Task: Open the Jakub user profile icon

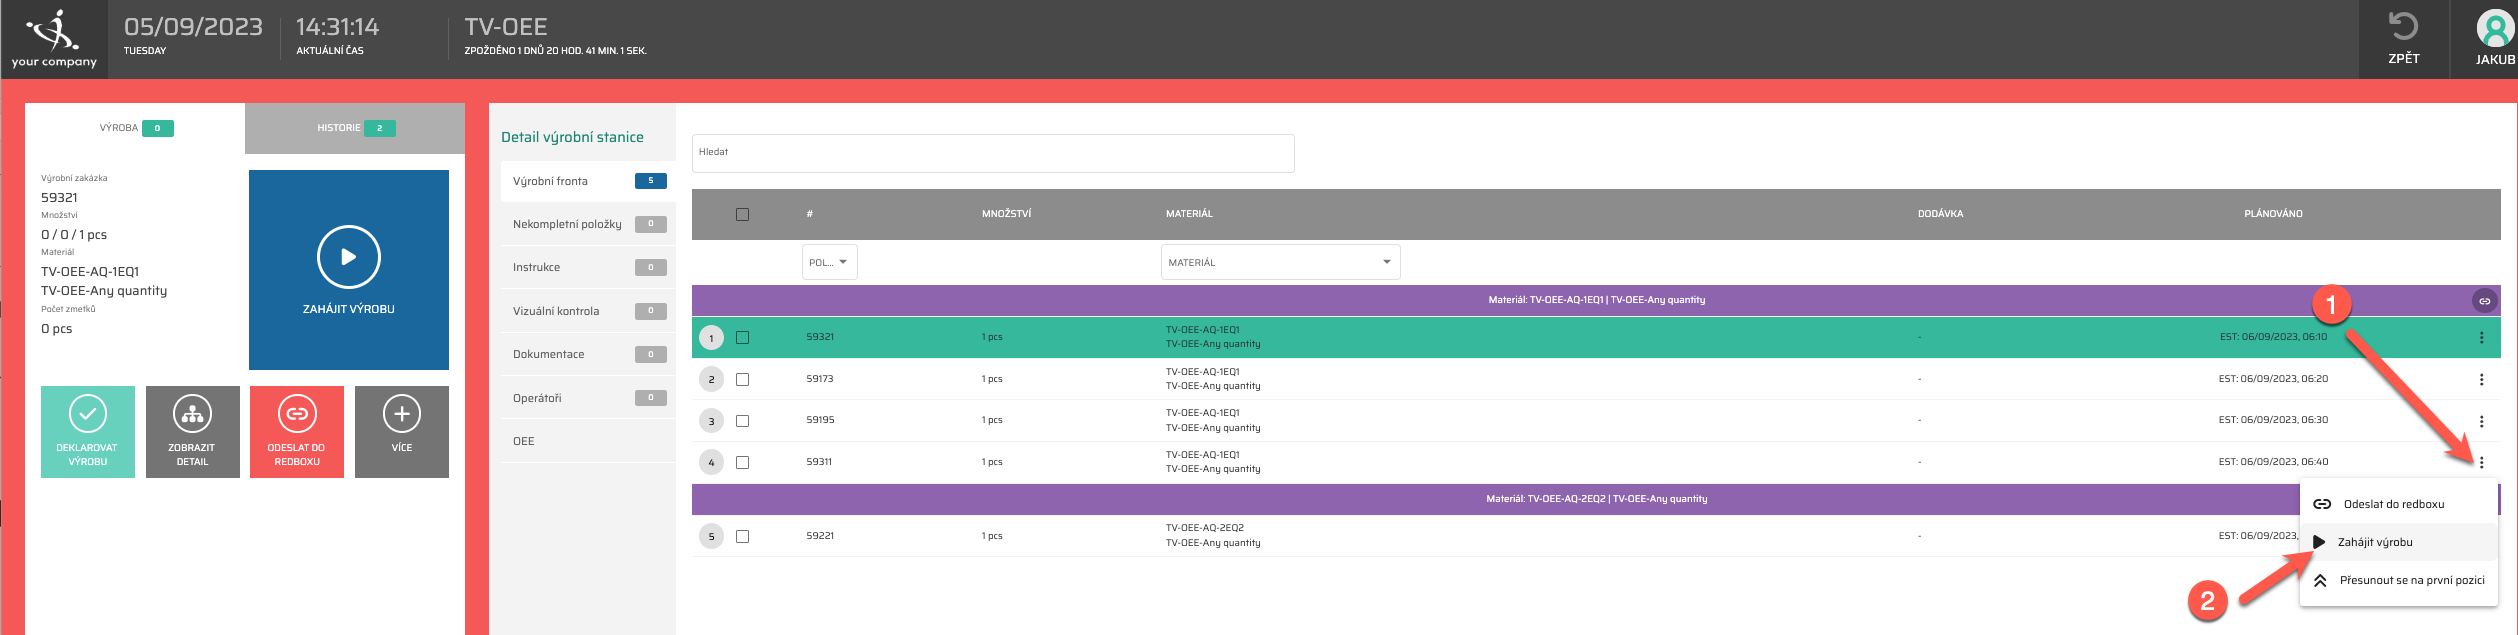Action: (x=2494, y=28)
